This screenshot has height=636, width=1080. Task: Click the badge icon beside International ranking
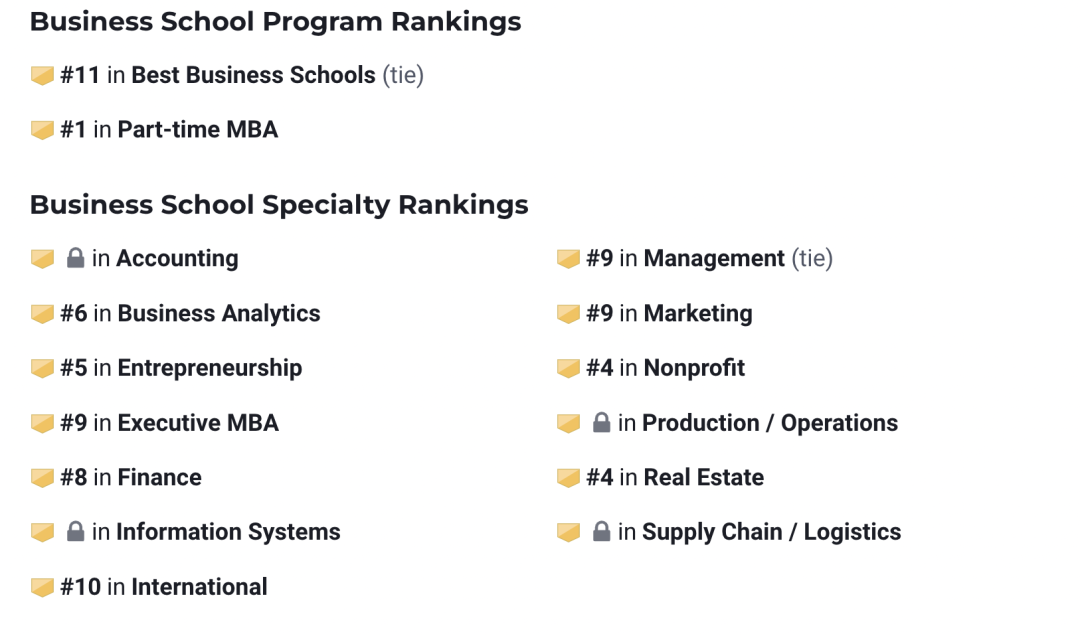tap(42, 587)
